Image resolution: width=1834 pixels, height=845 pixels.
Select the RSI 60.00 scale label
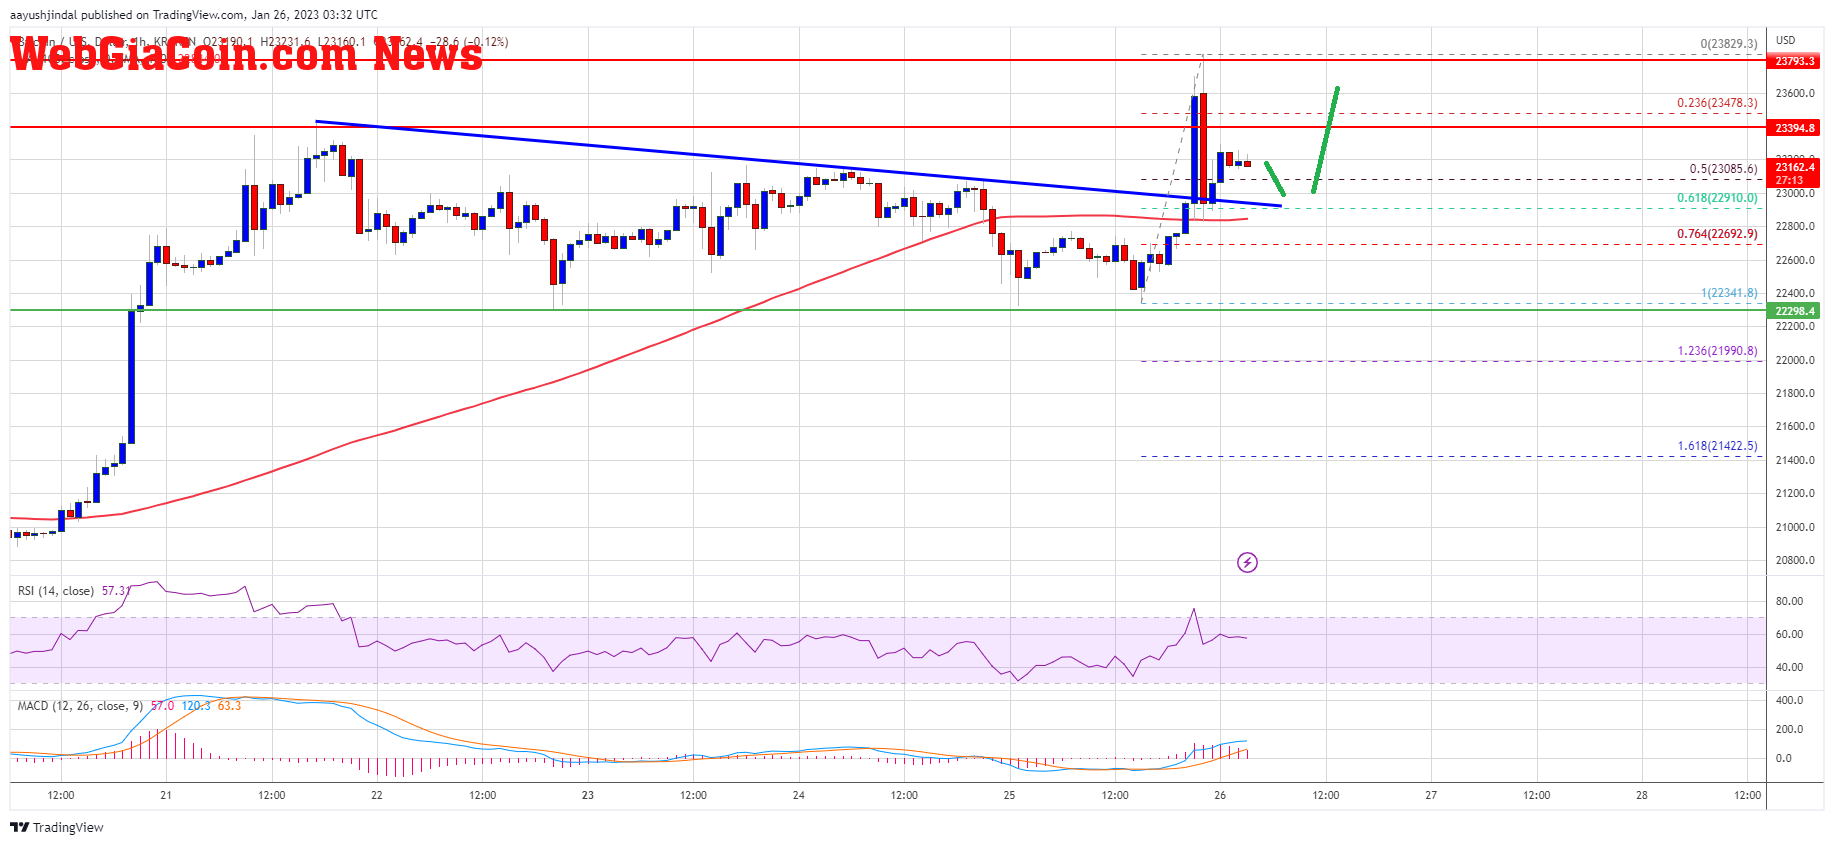click(1789, 634)
